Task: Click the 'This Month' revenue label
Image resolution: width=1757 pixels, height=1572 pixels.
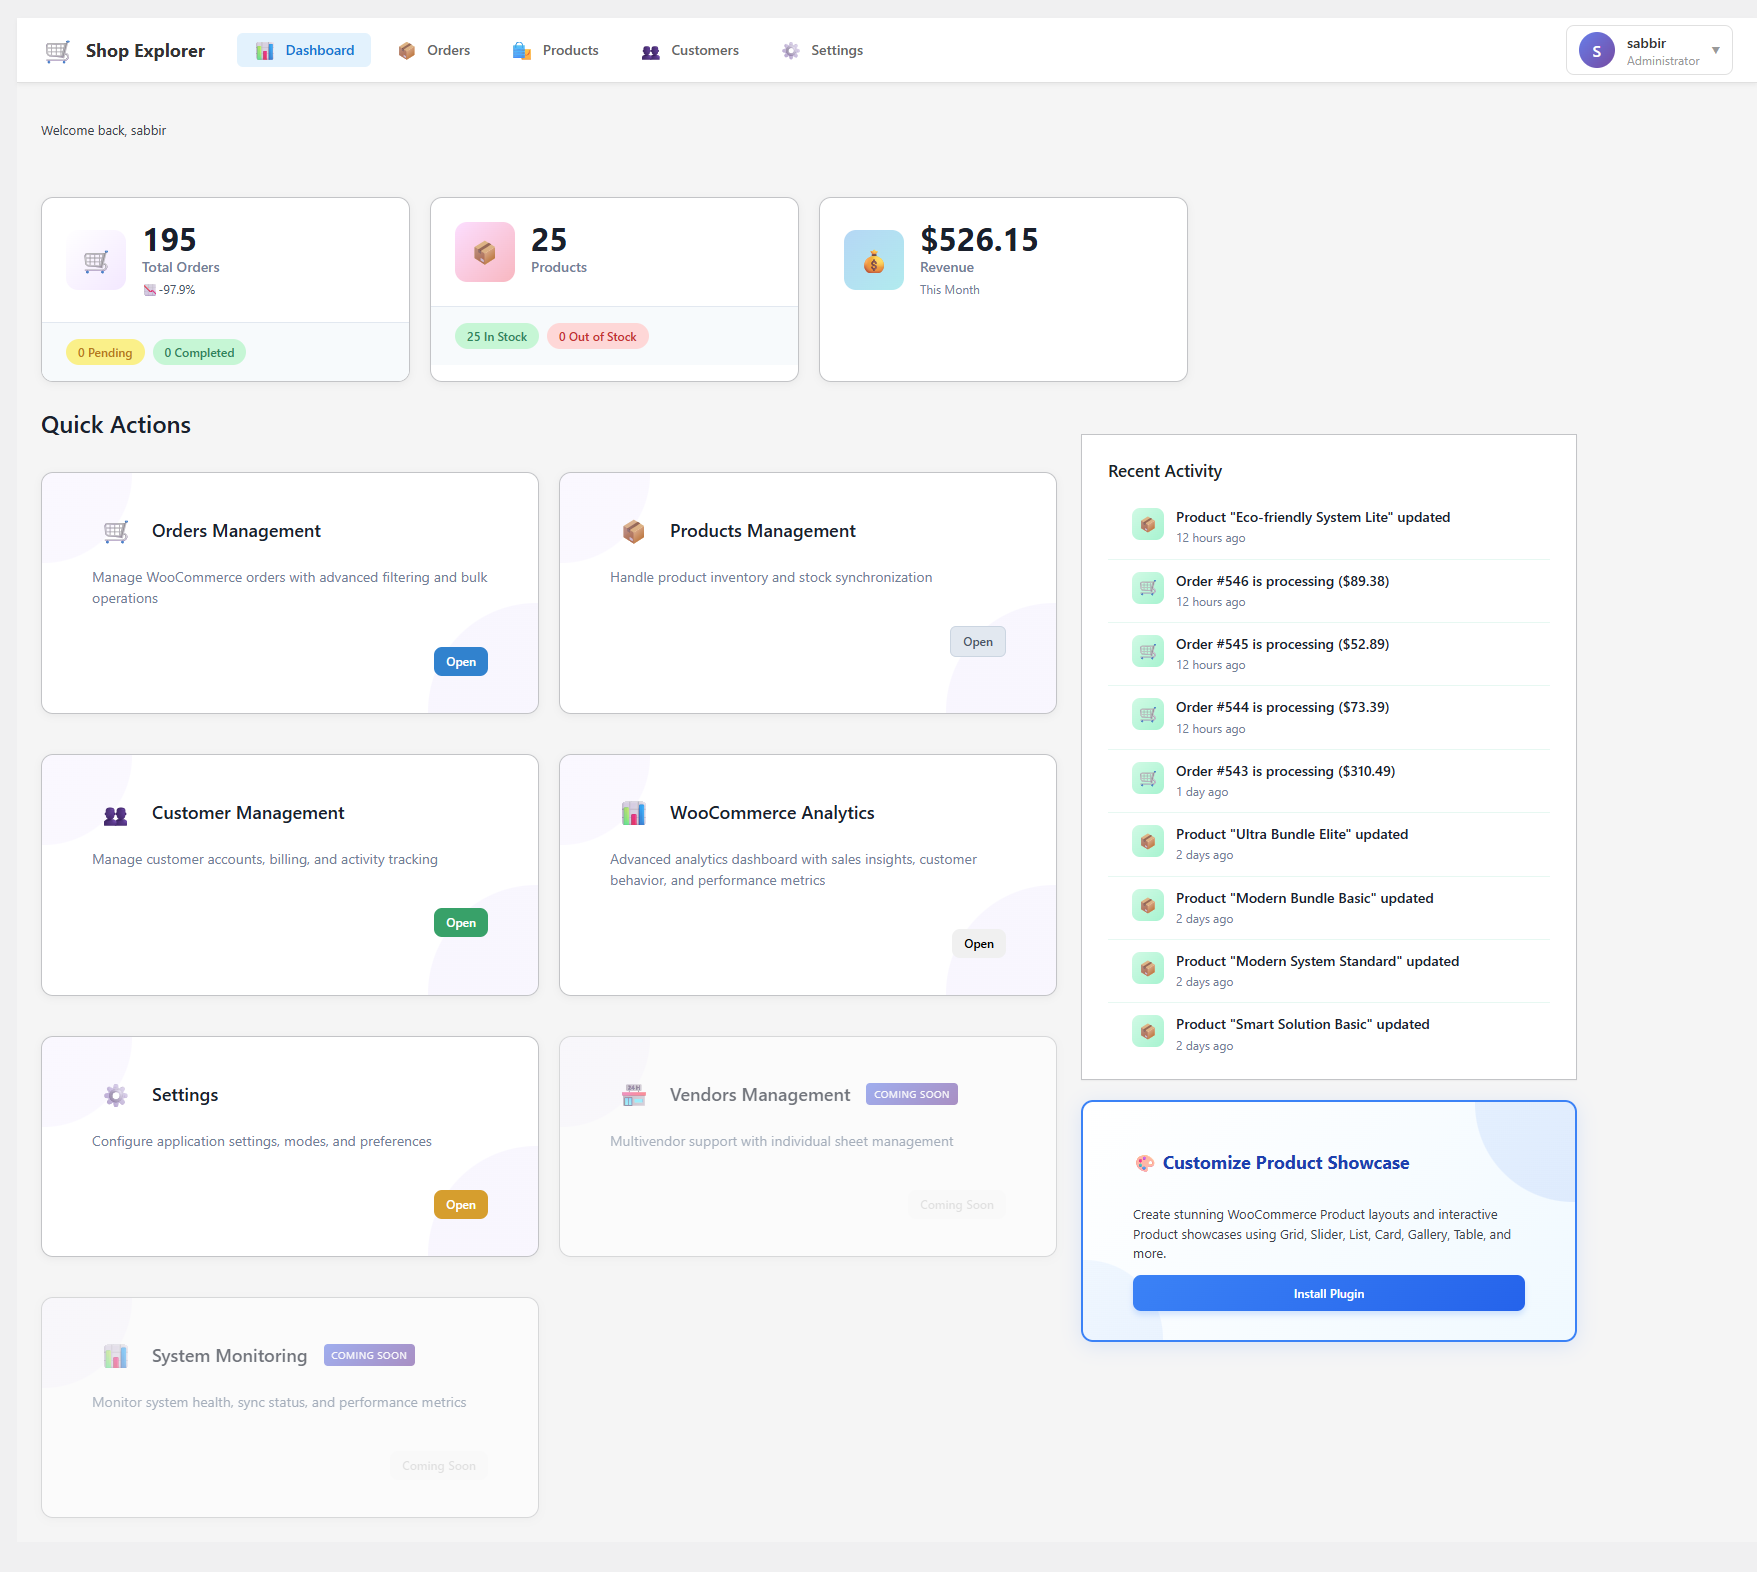Action: point(950,290)
